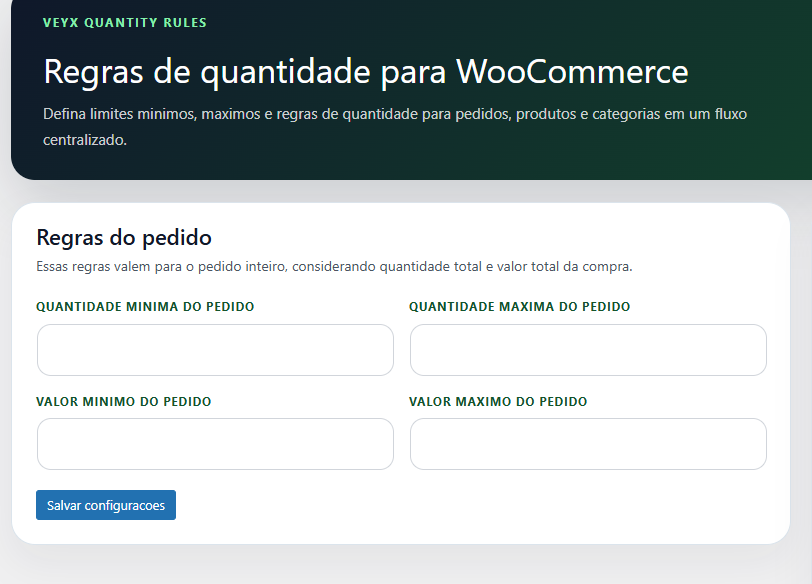Click the Valor maximo do pedido input field
This screenshot has width=812, height=584.
point(588,444)
